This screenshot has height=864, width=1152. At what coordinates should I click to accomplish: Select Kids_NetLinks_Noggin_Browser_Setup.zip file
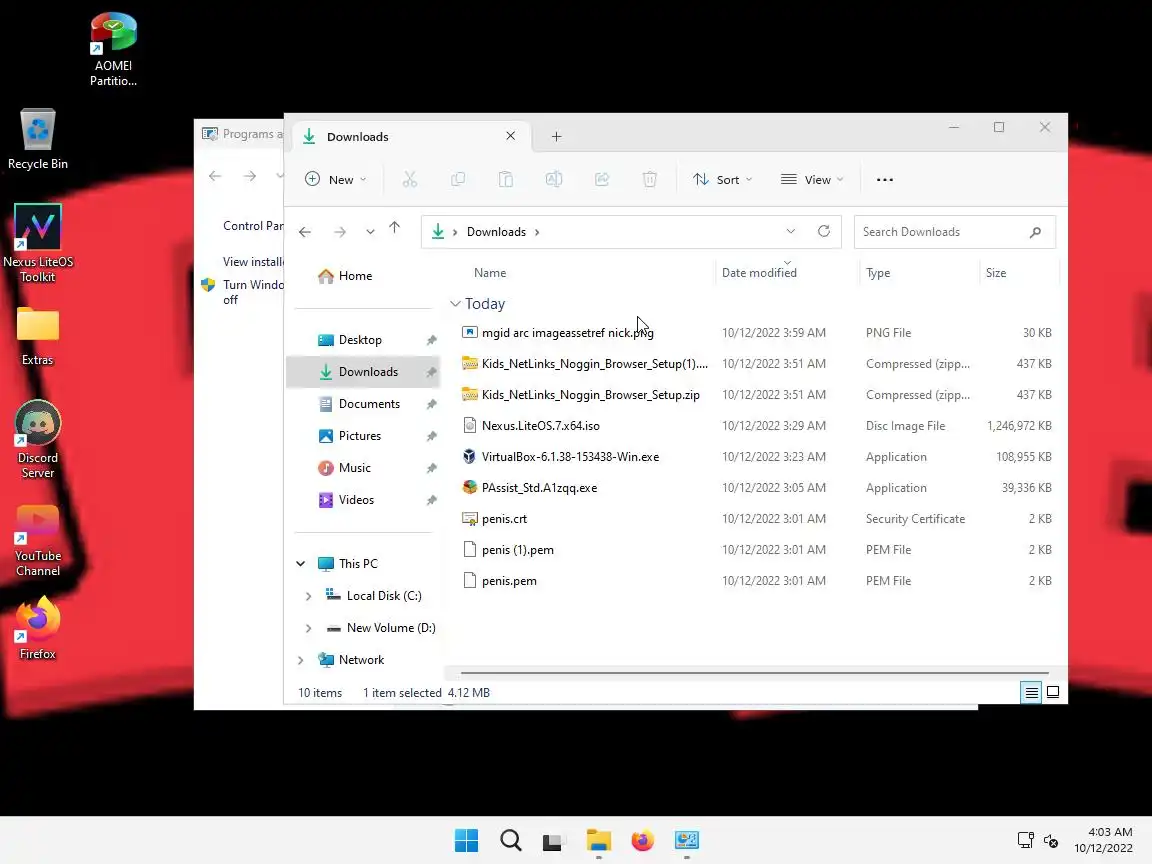(x=757, y=395)
